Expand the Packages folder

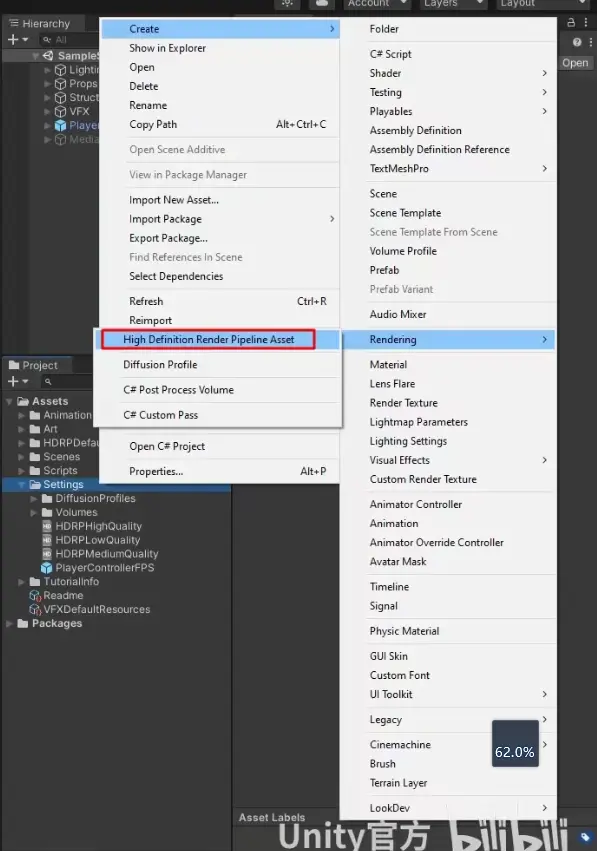pyautogui.click(x=9, y=624)
